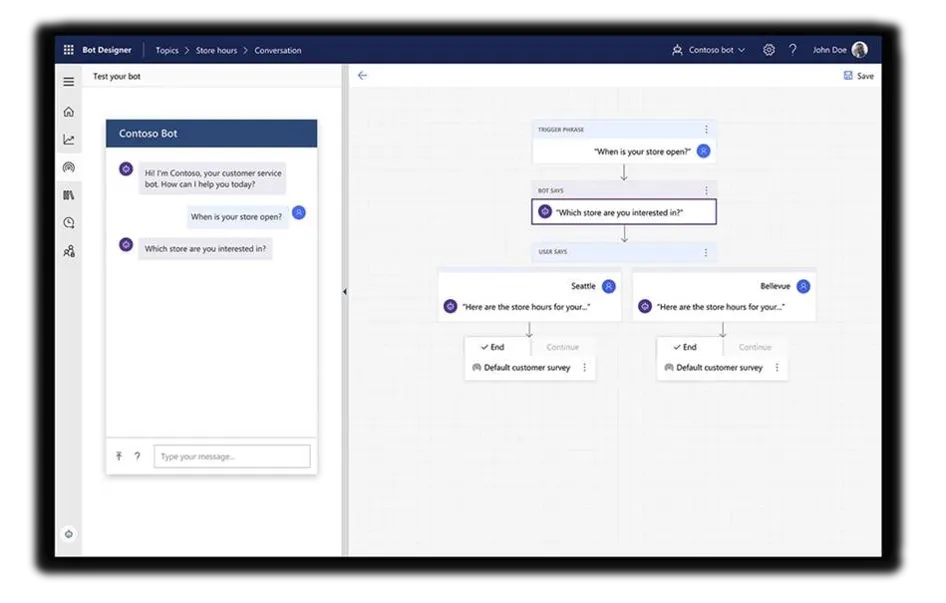The image size is (946, 603).
Task: Open Bot Says node options menu
Action: click(x=706, y=190)
